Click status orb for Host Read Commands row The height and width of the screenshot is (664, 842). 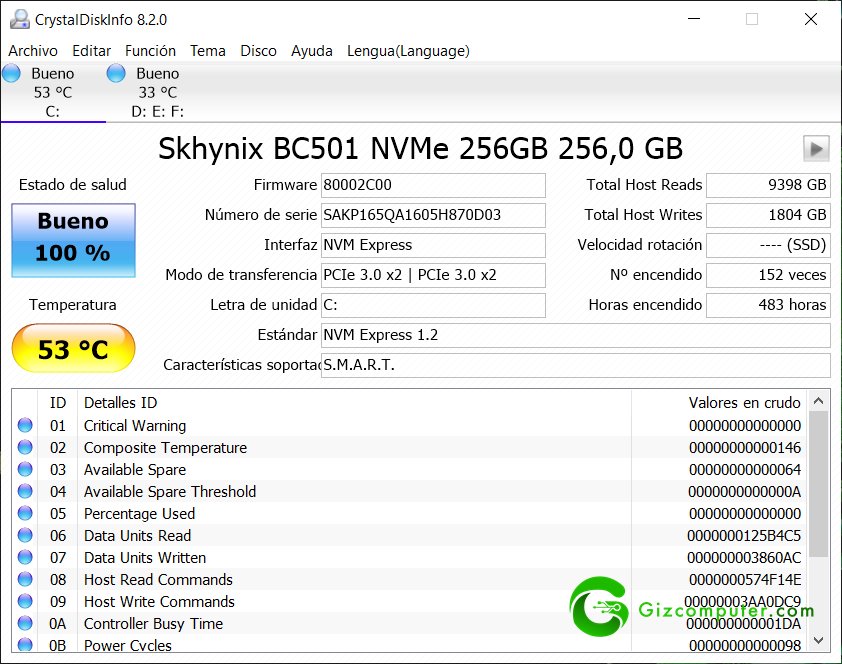tap(25, 579)
